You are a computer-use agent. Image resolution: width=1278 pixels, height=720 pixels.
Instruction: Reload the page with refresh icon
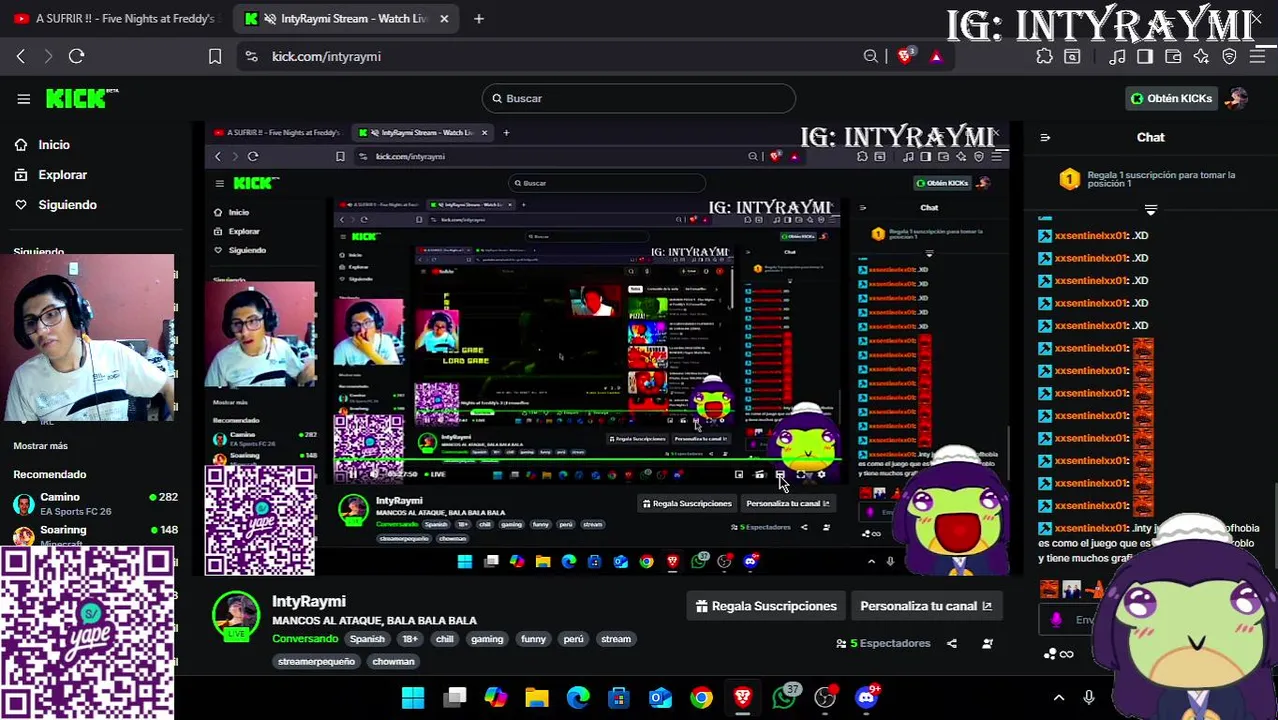[76, 57]
